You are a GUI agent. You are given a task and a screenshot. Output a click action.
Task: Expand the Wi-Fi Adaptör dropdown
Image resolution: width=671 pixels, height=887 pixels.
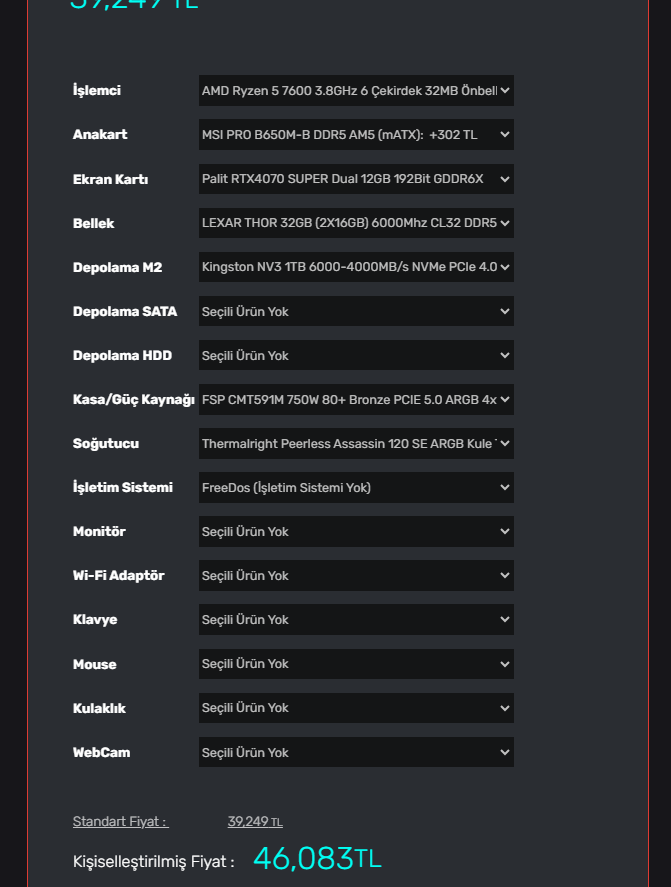pos(356,575)
